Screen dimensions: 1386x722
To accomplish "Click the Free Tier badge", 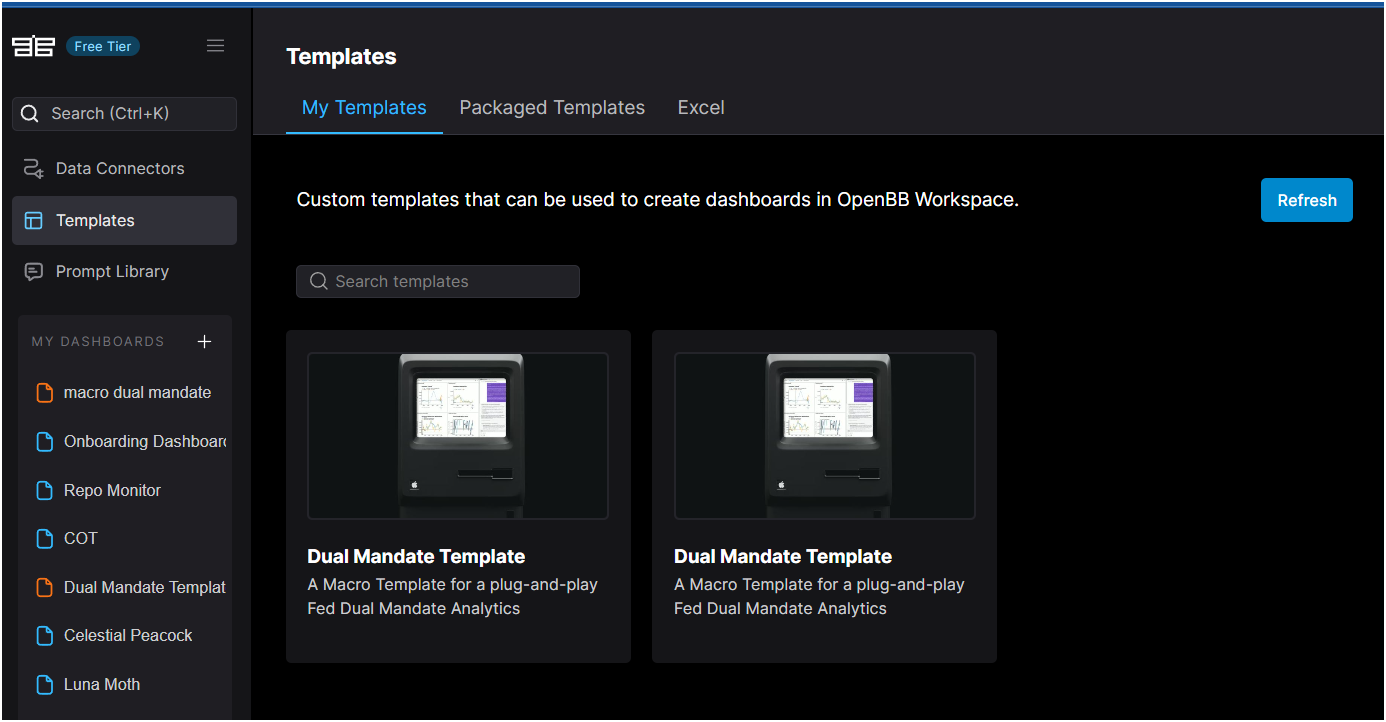I will [103, 46].
